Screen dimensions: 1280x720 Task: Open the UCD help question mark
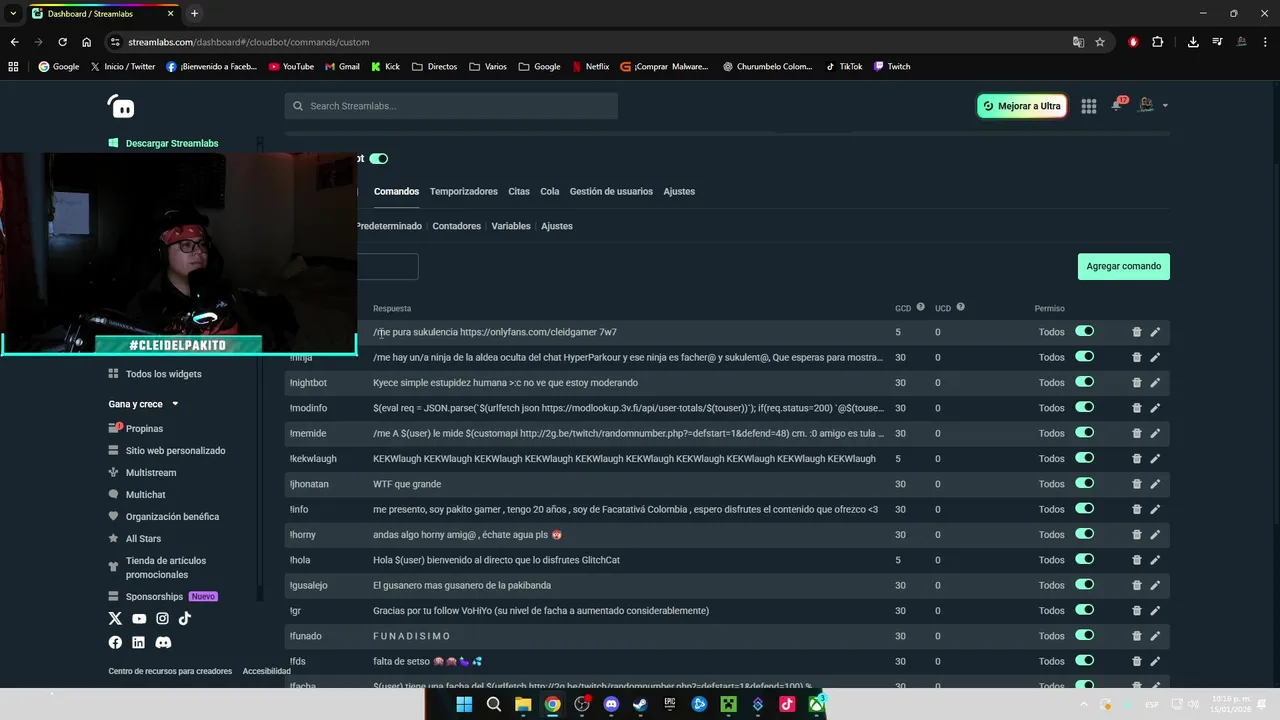pos(960,307)
